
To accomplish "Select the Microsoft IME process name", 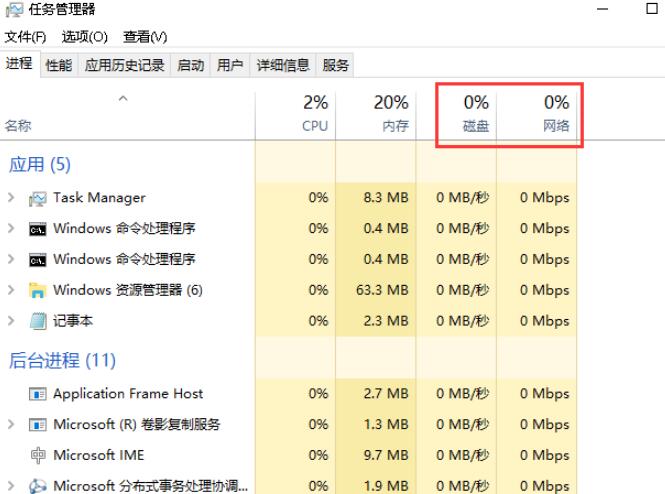I will 98,455.
